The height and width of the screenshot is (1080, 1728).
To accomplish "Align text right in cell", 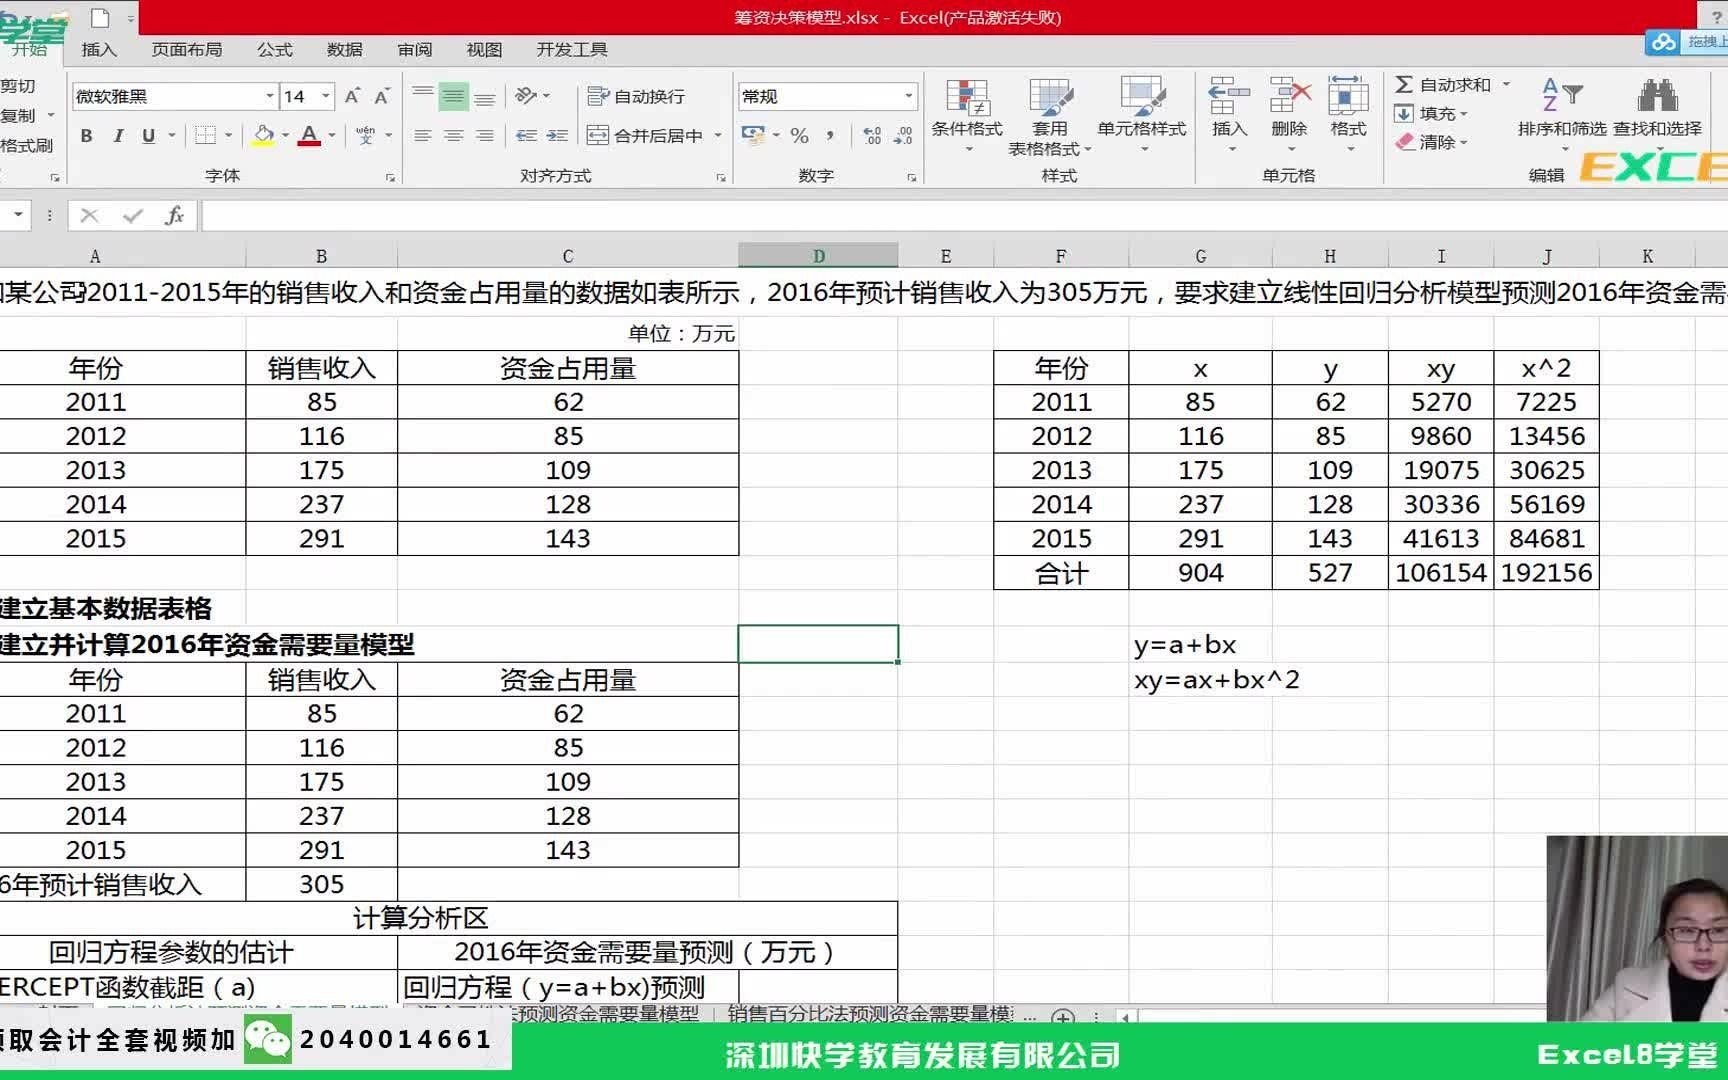I will tap(485, 136).
